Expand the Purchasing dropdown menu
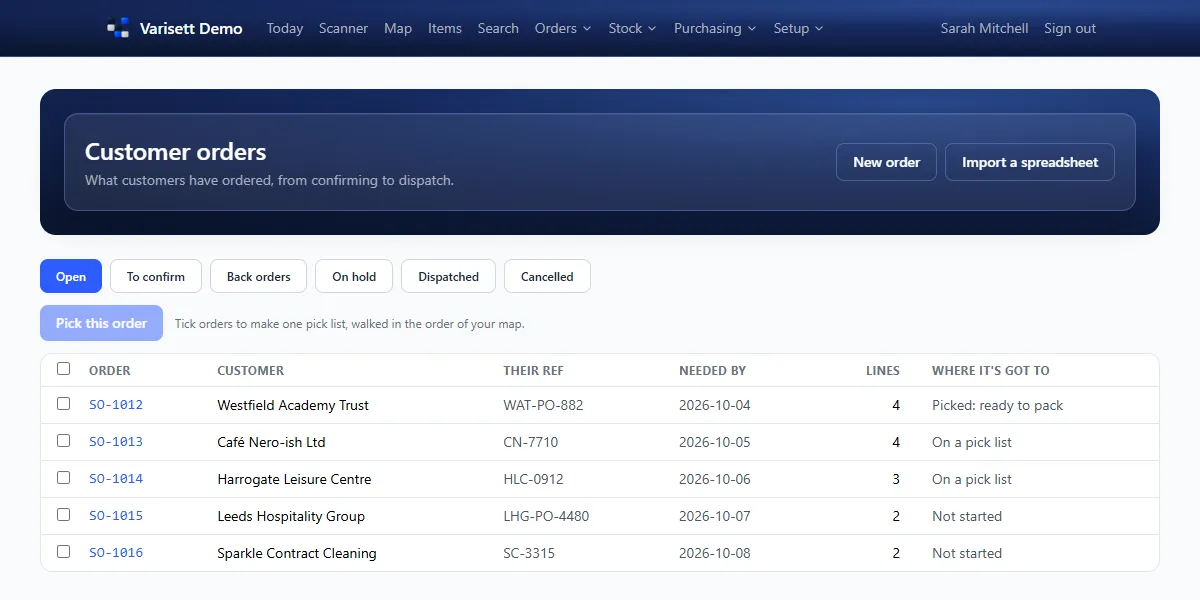The width and height of the screenshot is (1200, 600). (x=715, y=28)
